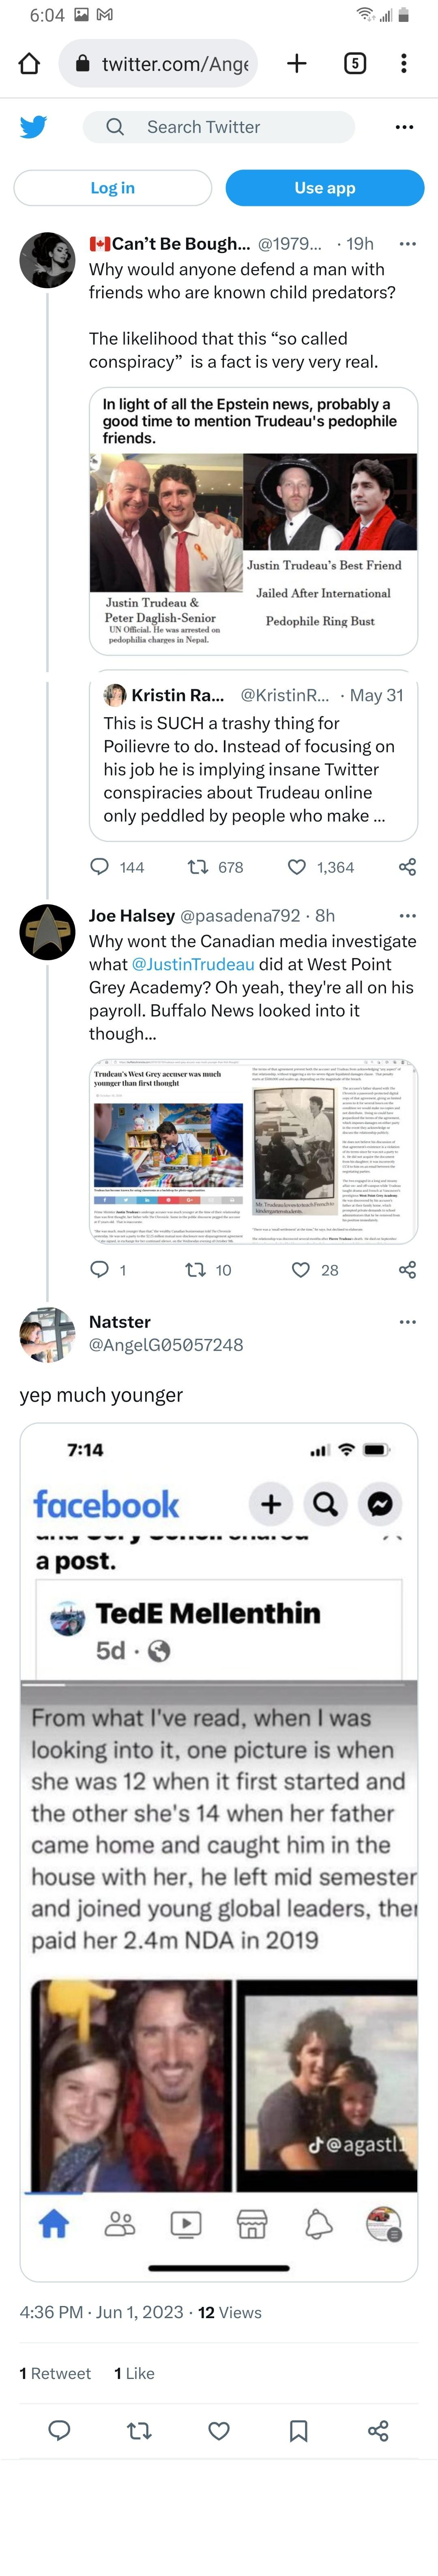Share the Can't Be Bought tweet
Screen dimensions: 438x2576
(x=407, y=867)
